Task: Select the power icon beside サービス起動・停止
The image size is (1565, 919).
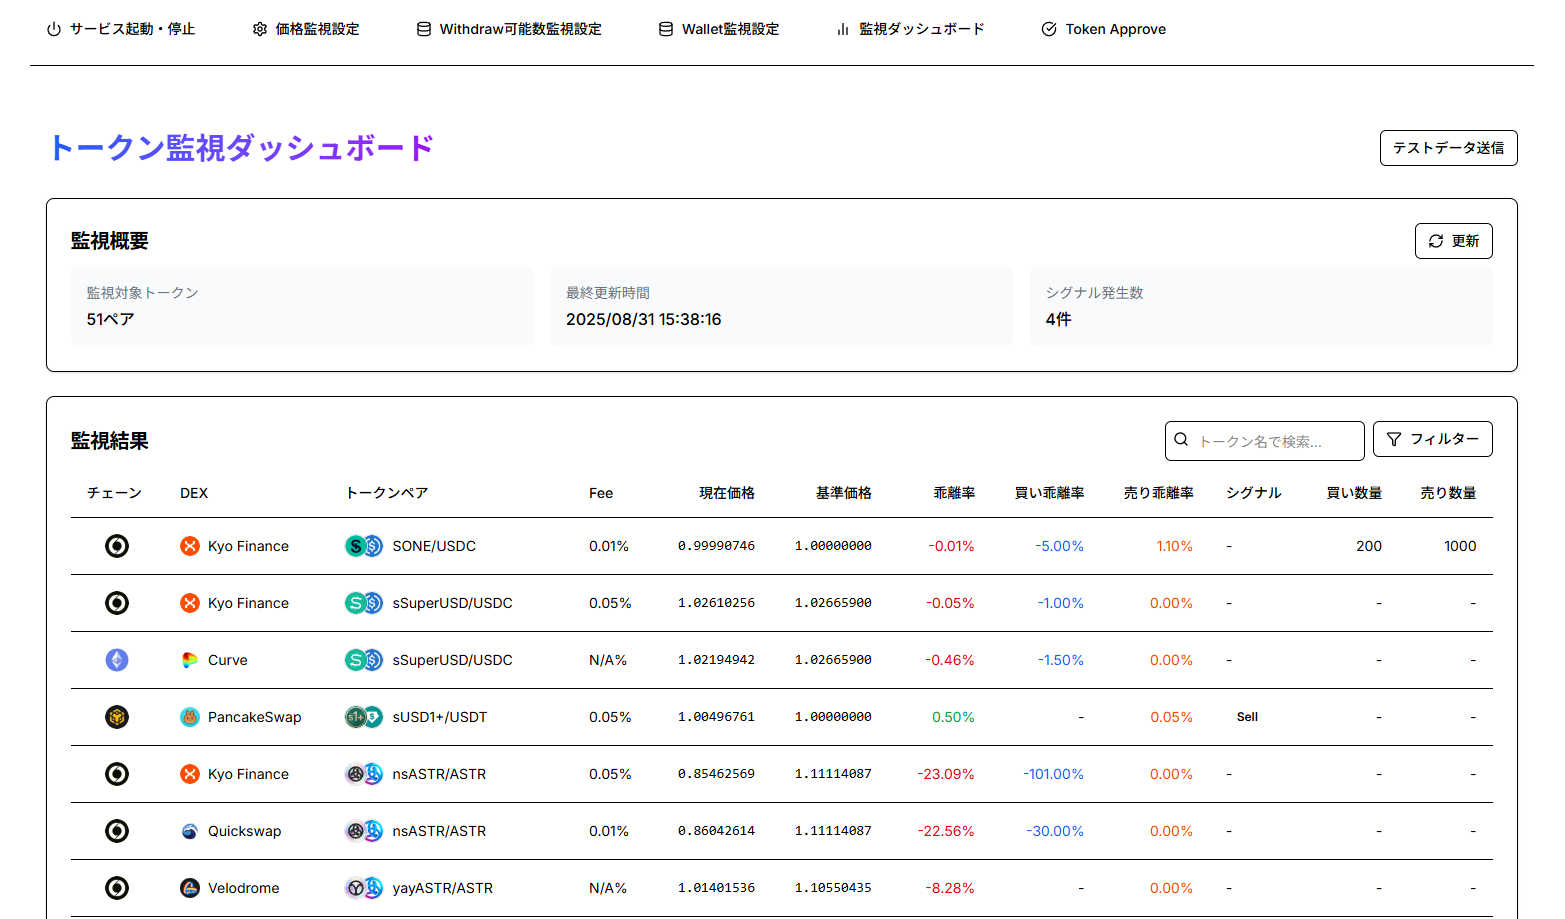Action: 53,29
